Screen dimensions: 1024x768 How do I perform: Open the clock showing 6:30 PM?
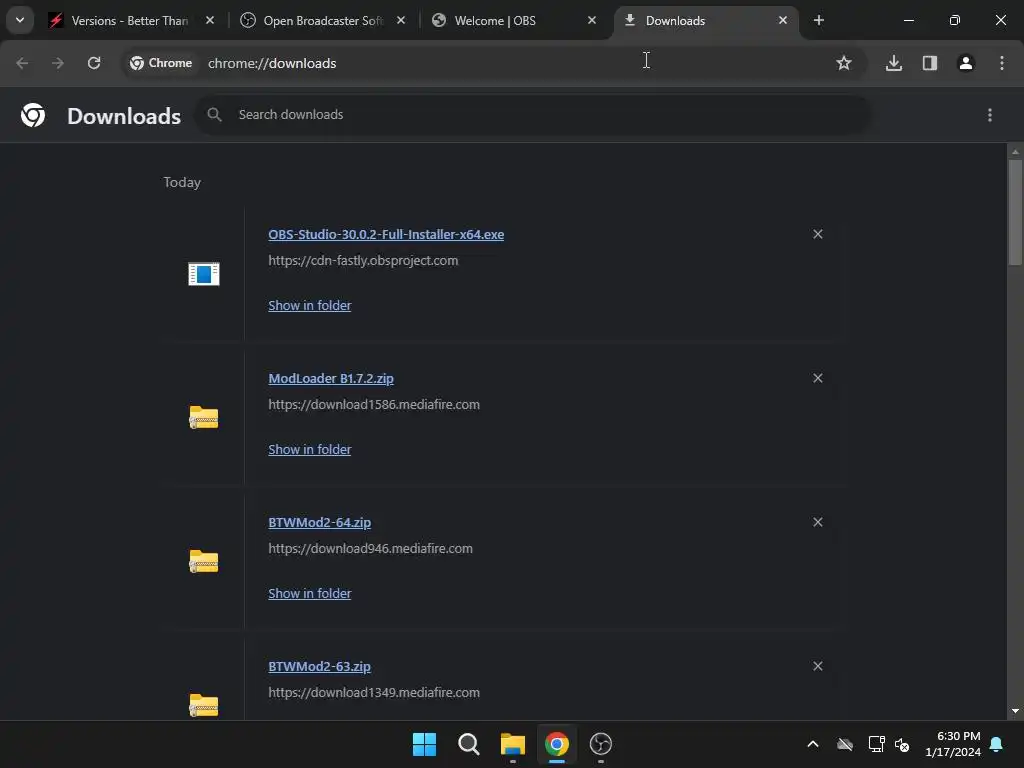(953, 744)
